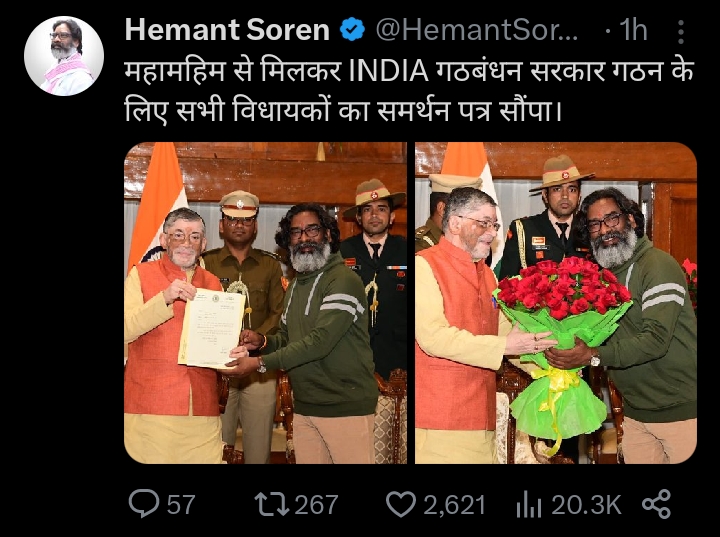
Task: Click the Hemant Soren display name
Action: 227,30
